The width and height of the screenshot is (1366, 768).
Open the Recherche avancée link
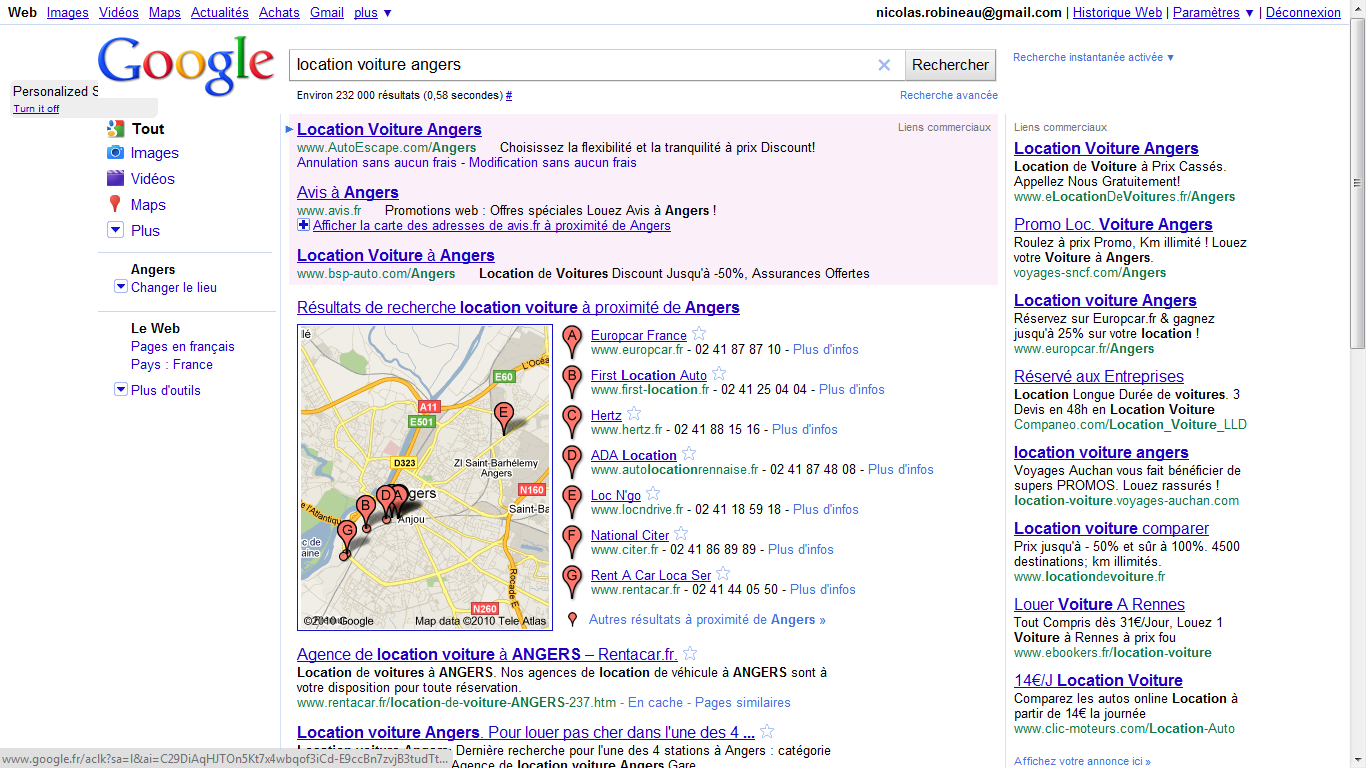coord(948,96)
